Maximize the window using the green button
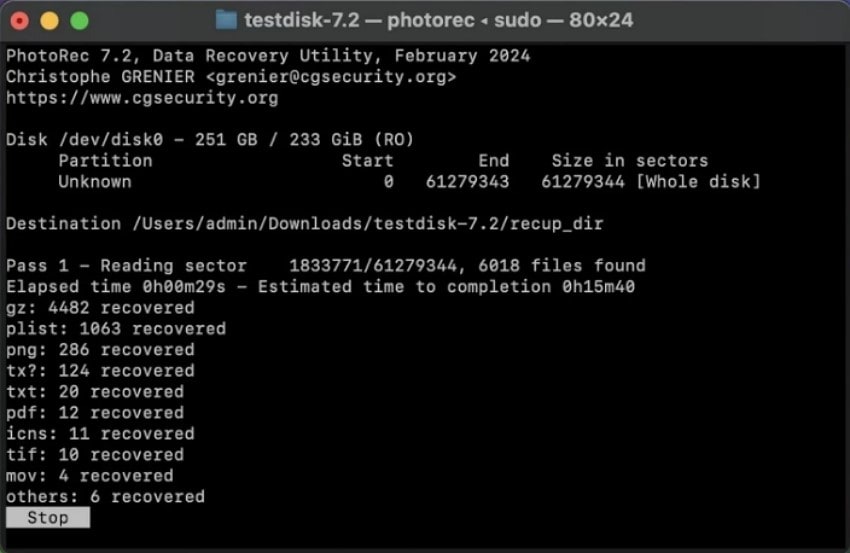This screenshot has height=553, width=850. tap(78, 20)
